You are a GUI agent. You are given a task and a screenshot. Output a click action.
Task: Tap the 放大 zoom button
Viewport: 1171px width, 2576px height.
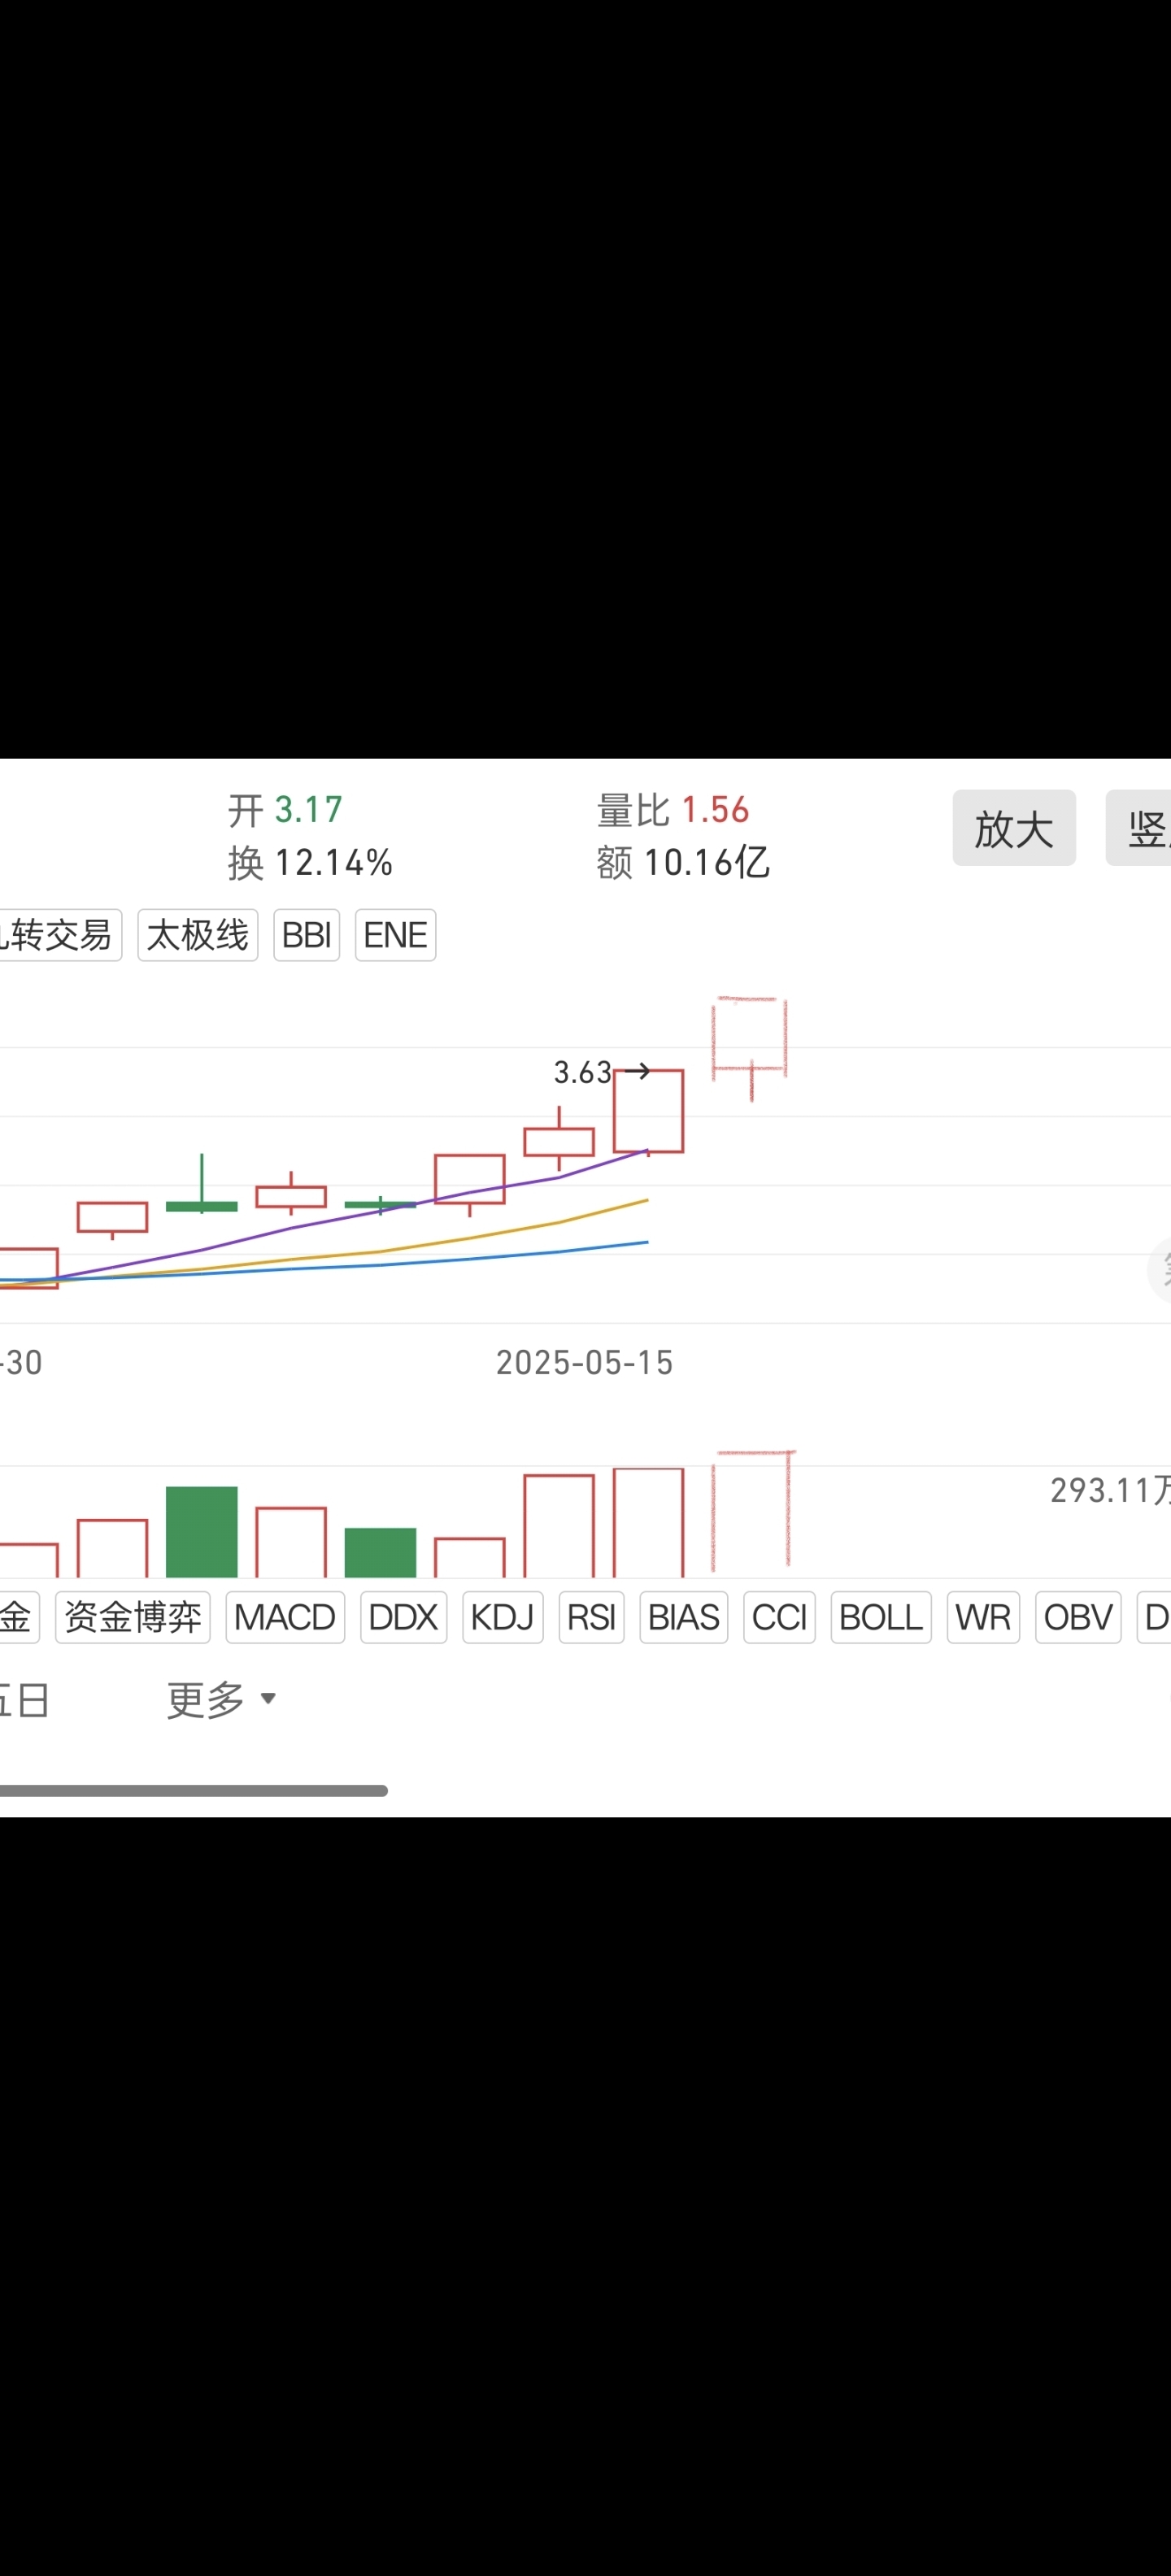coord(1014,828)
